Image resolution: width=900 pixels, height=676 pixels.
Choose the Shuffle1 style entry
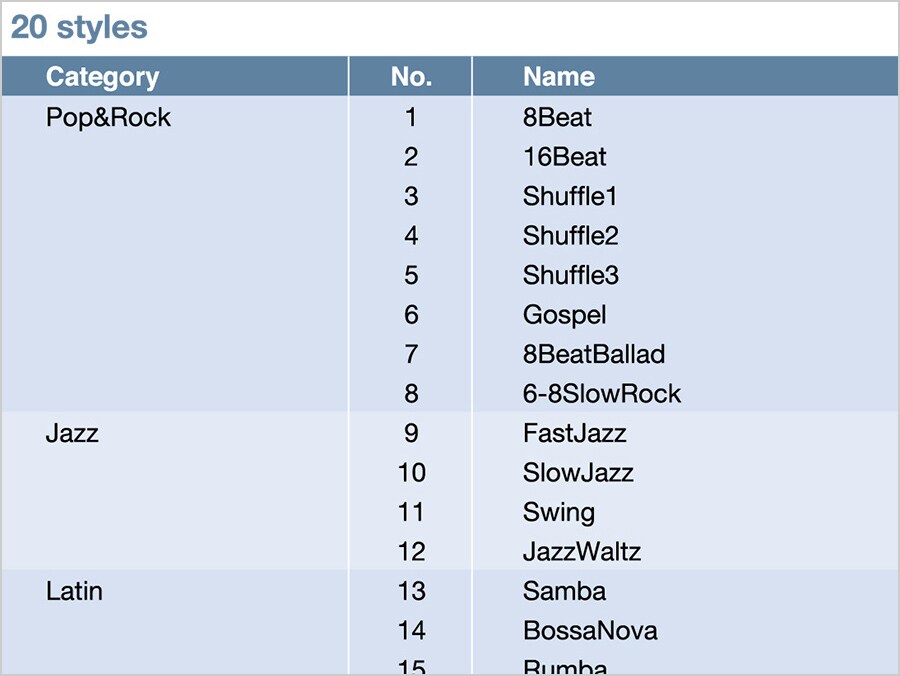[x=570, y=196]
